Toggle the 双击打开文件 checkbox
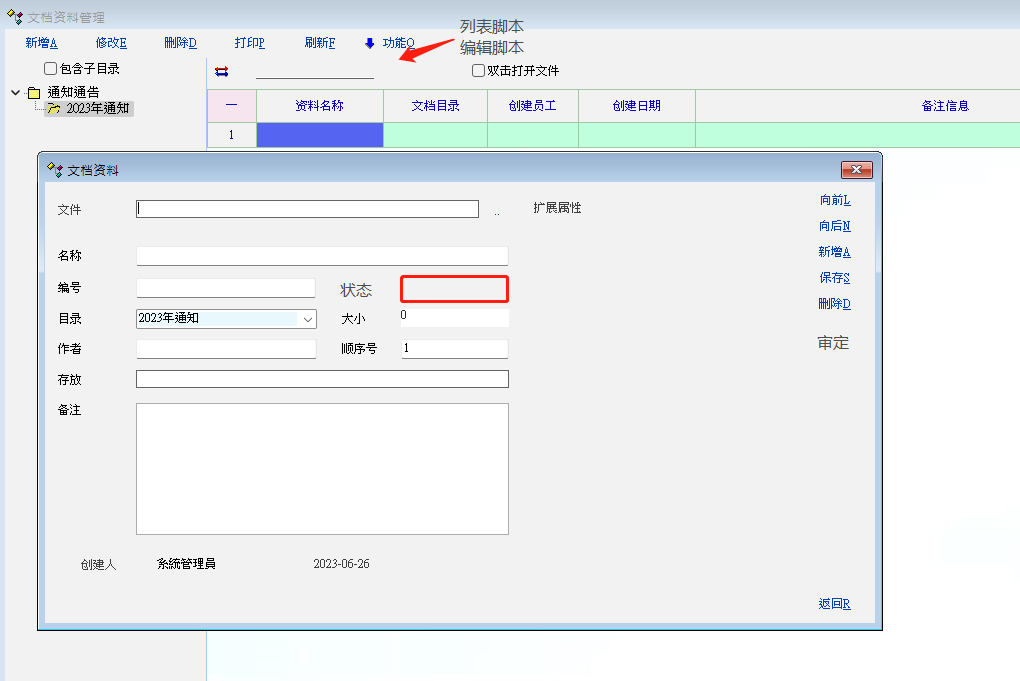 pos(478,71)
